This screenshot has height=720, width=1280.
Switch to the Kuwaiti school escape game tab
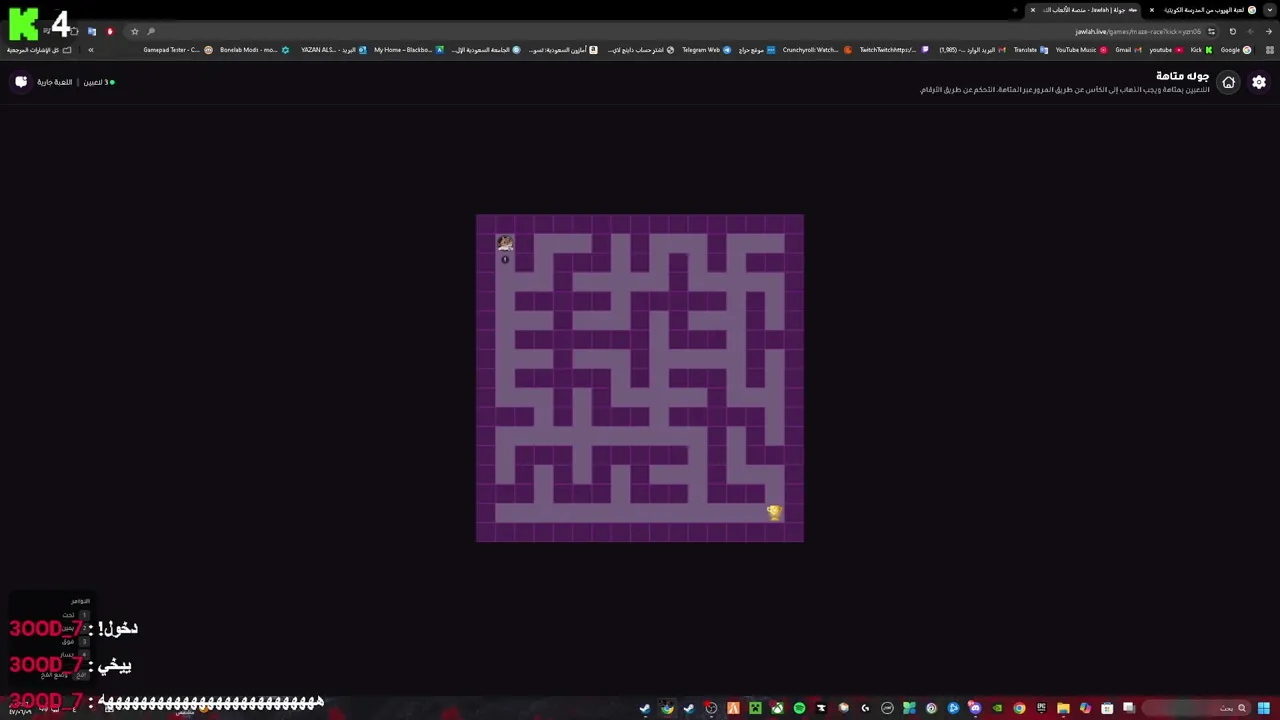click(x=1201, y=10)
